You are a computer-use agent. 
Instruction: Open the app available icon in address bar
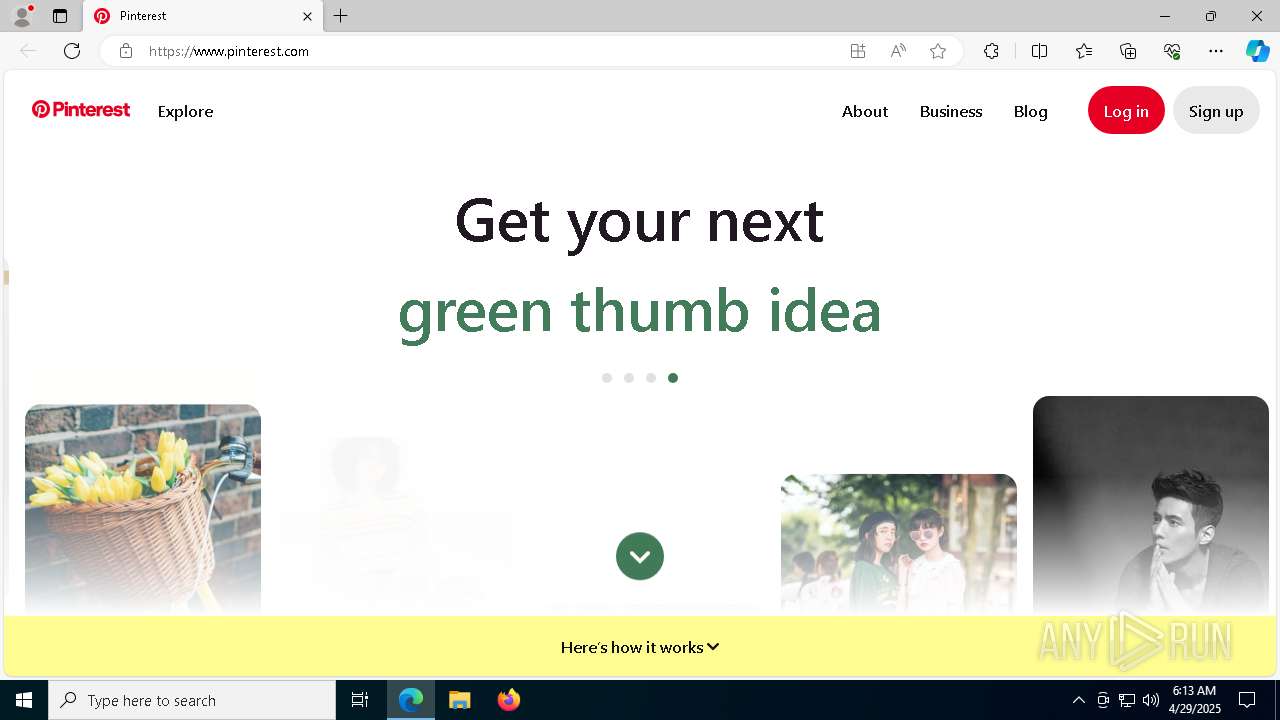(858, 51)
